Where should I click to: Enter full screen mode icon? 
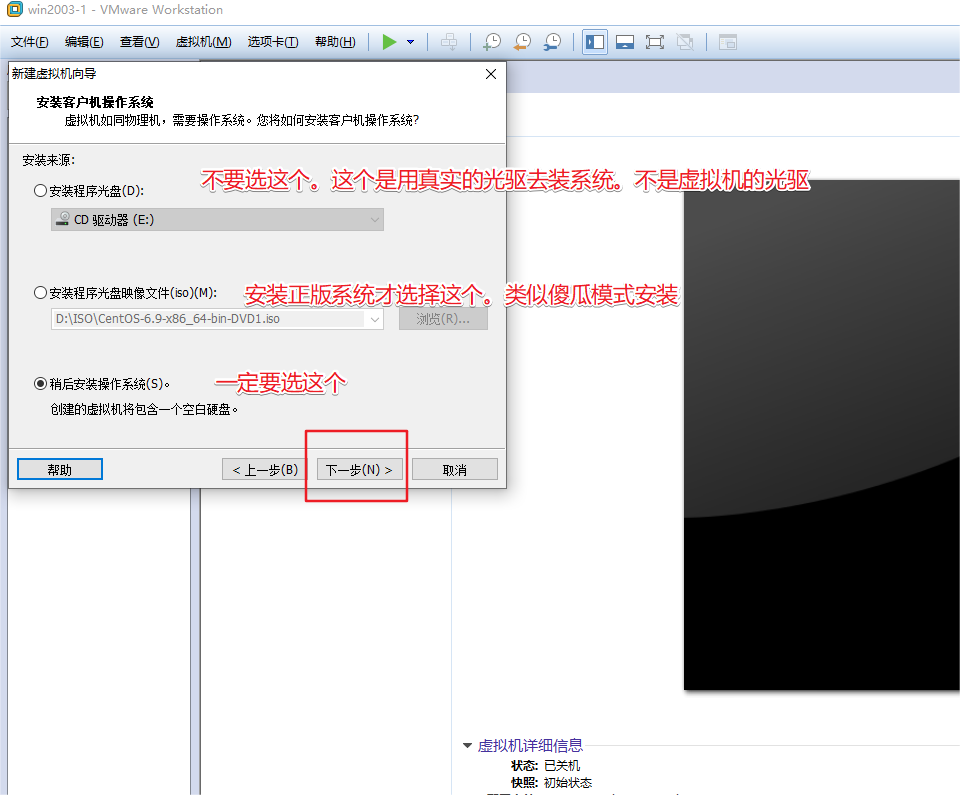point(654,42)
